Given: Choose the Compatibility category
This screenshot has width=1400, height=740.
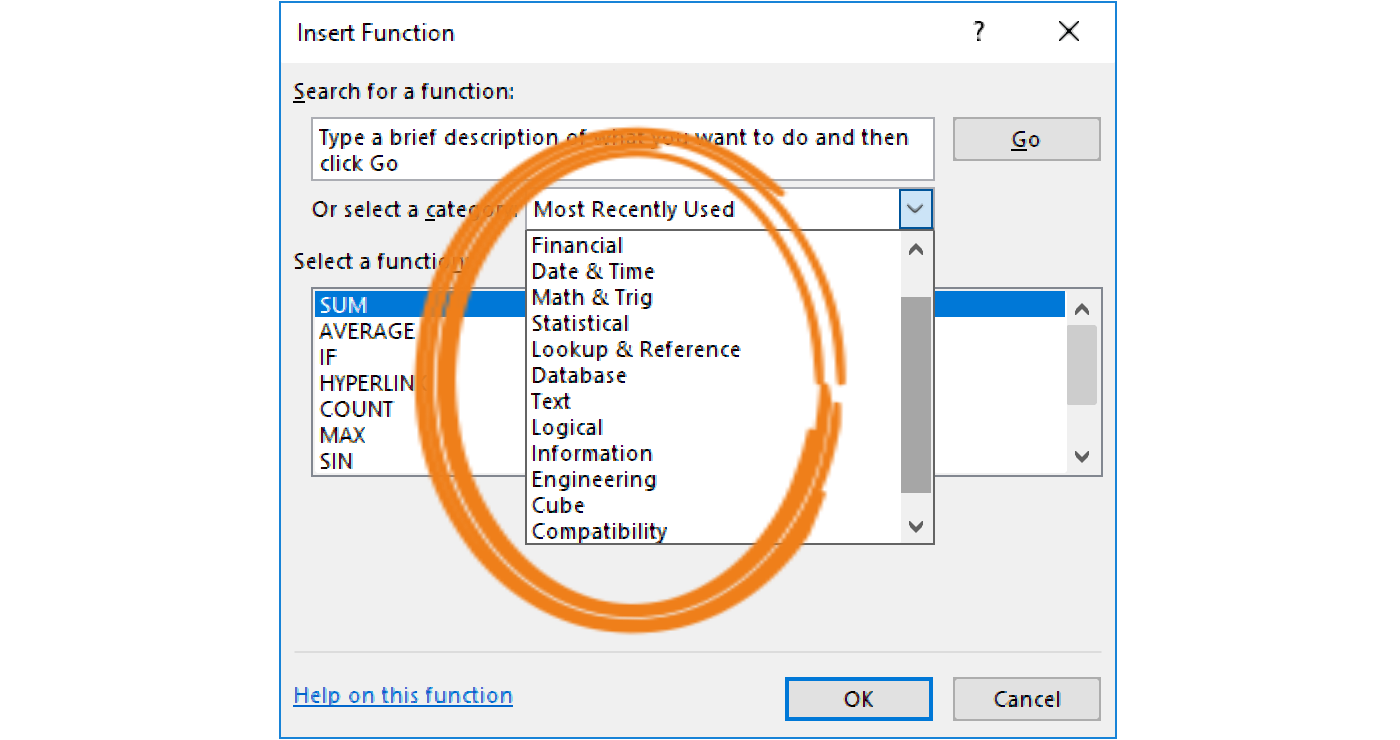Looking at the screenshot, I should click(x=599, y=531).
